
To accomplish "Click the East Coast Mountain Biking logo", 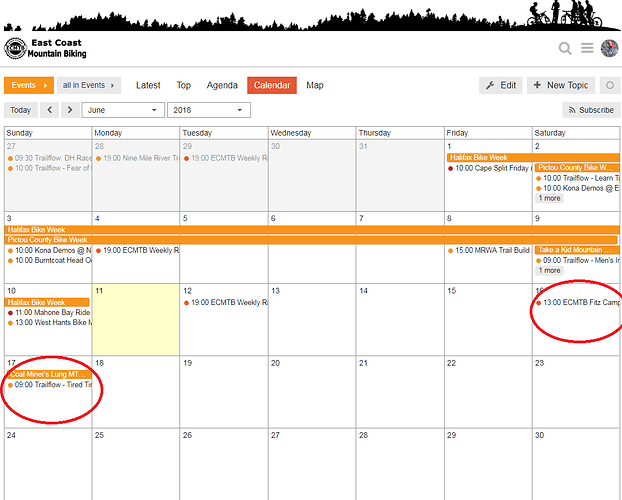I will click(x=45, y=48).
